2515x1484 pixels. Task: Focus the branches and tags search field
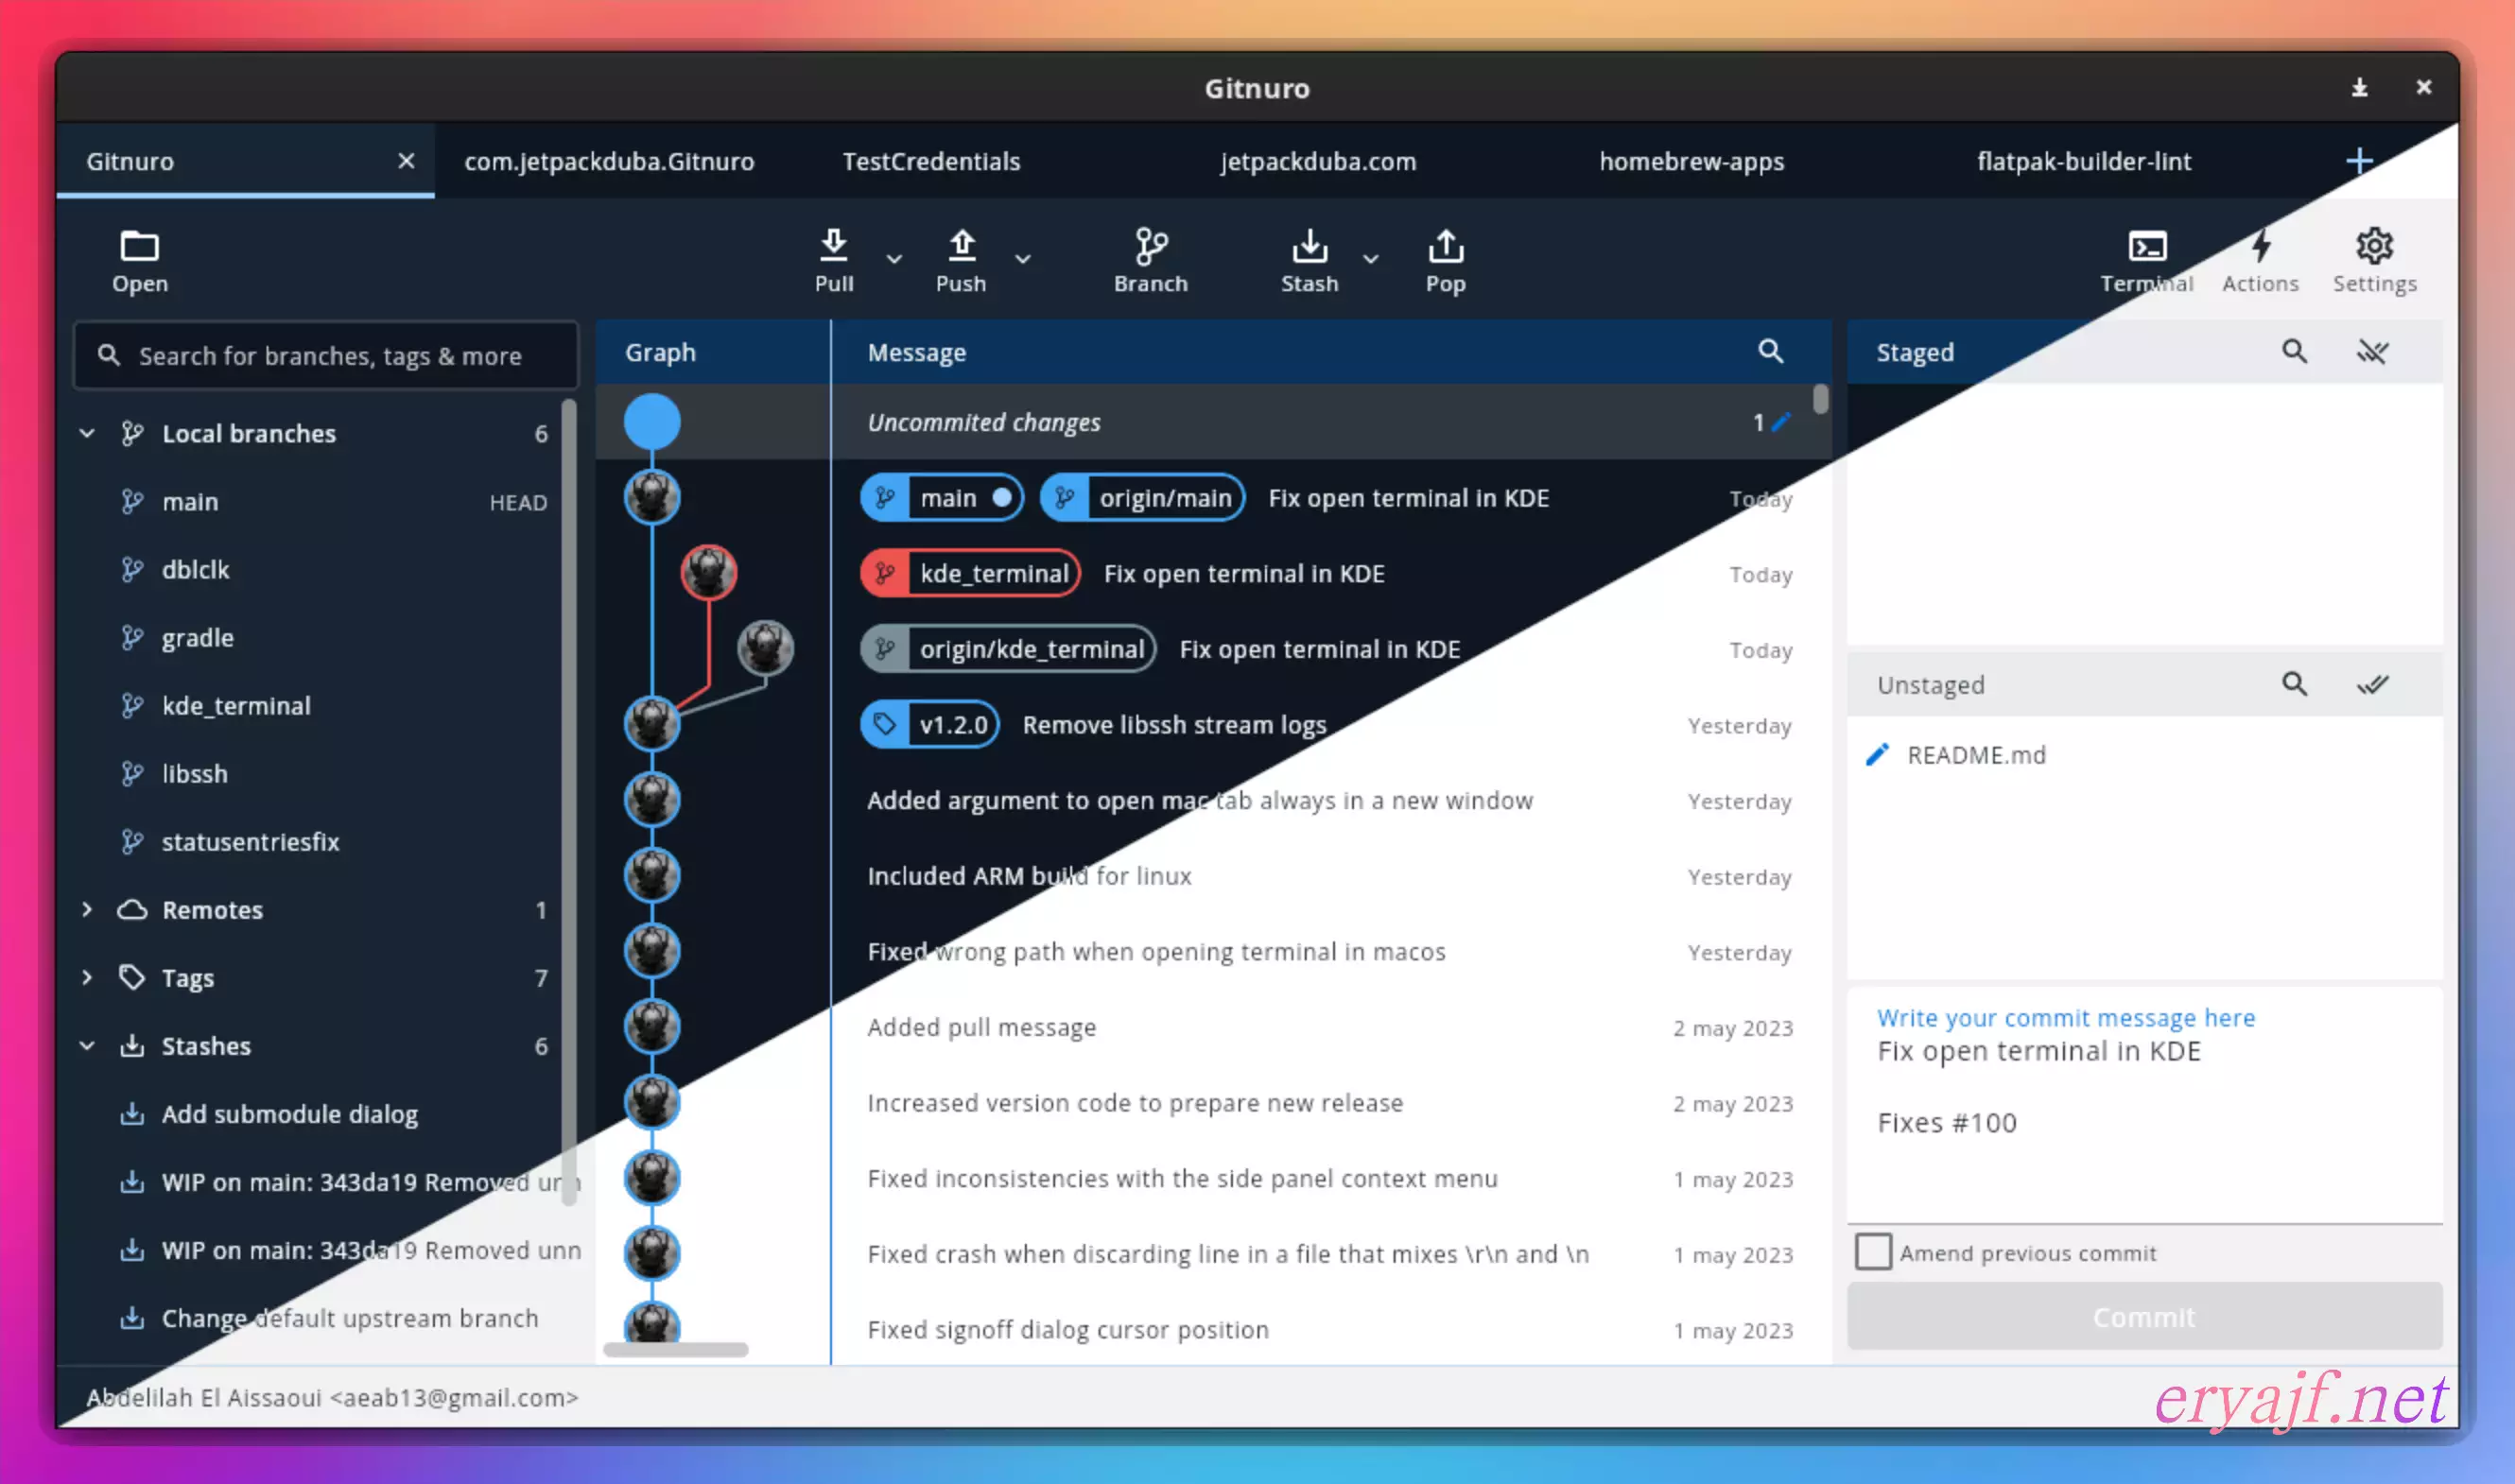coord(326,355)
